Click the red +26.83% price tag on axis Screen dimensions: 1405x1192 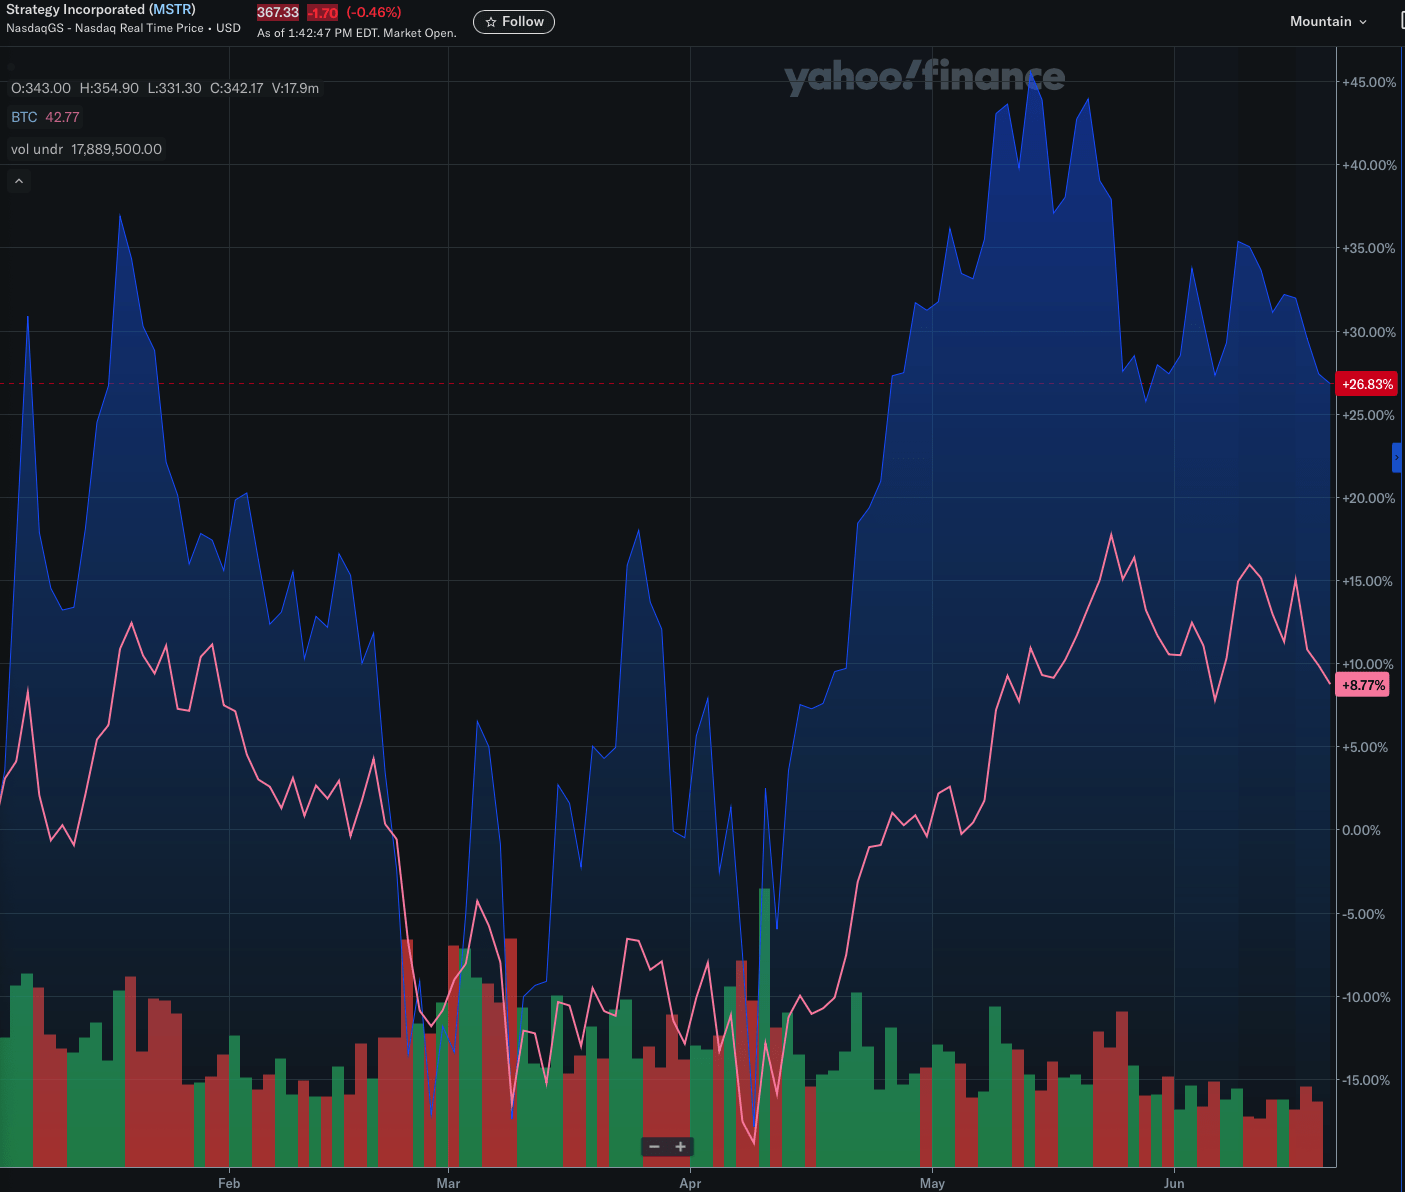pos(1366,383)
